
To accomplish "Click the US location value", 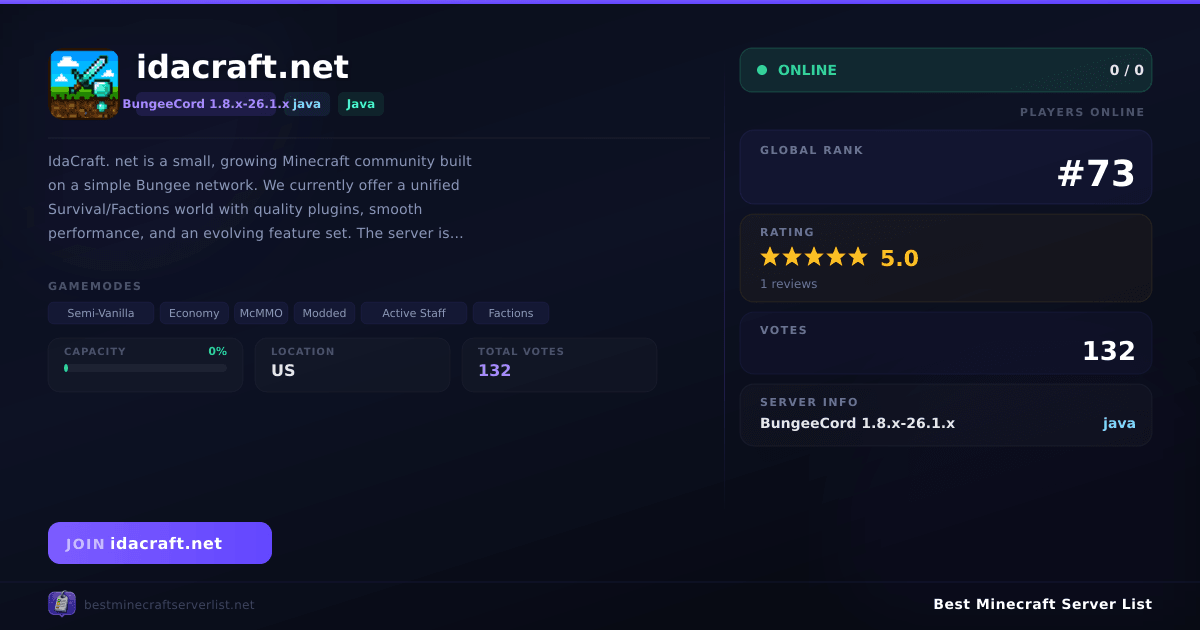I will (x=283, y=370).
